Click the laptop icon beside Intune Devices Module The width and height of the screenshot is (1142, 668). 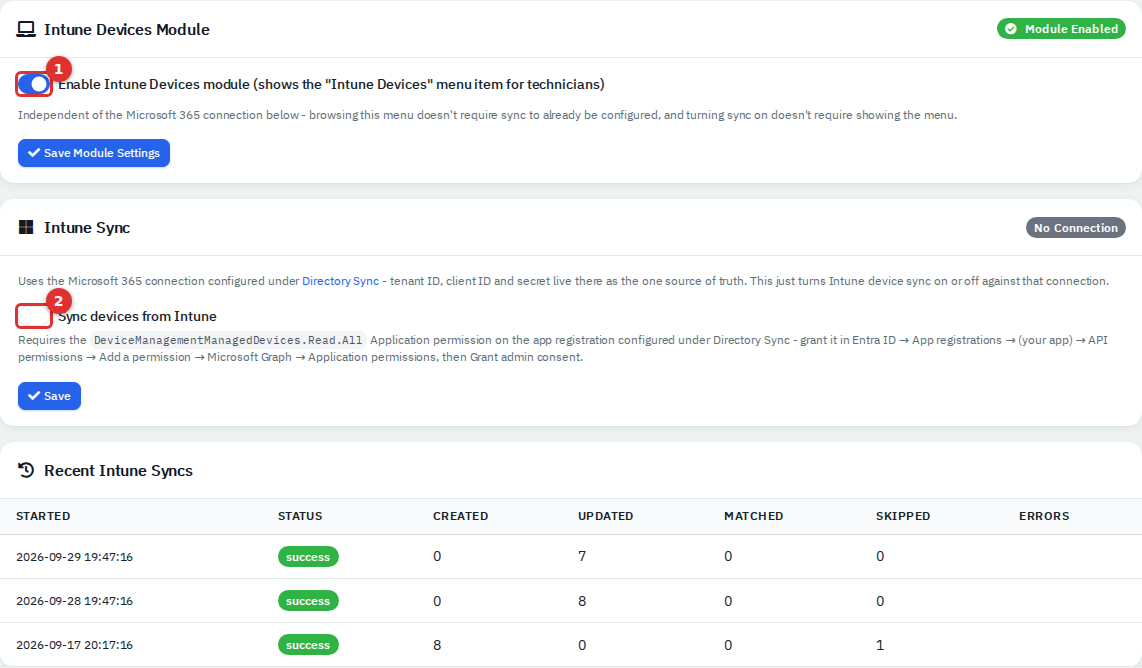pyautogui.click(x=26, y=29)
